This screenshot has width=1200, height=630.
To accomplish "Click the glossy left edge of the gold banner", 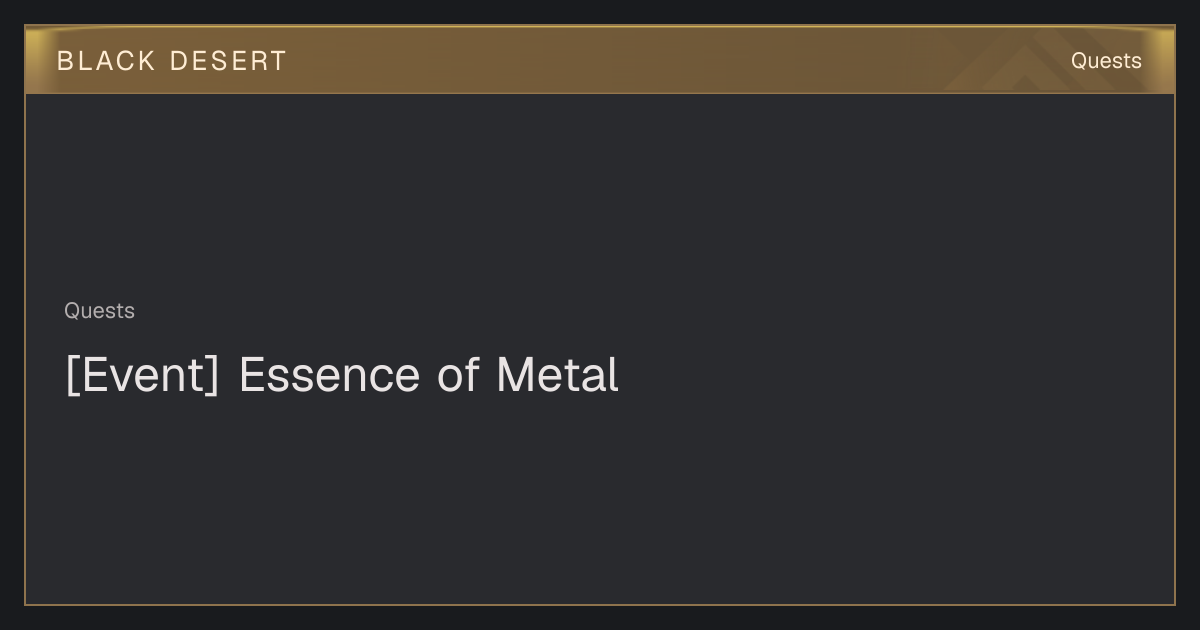I will [x=36, y=60].
